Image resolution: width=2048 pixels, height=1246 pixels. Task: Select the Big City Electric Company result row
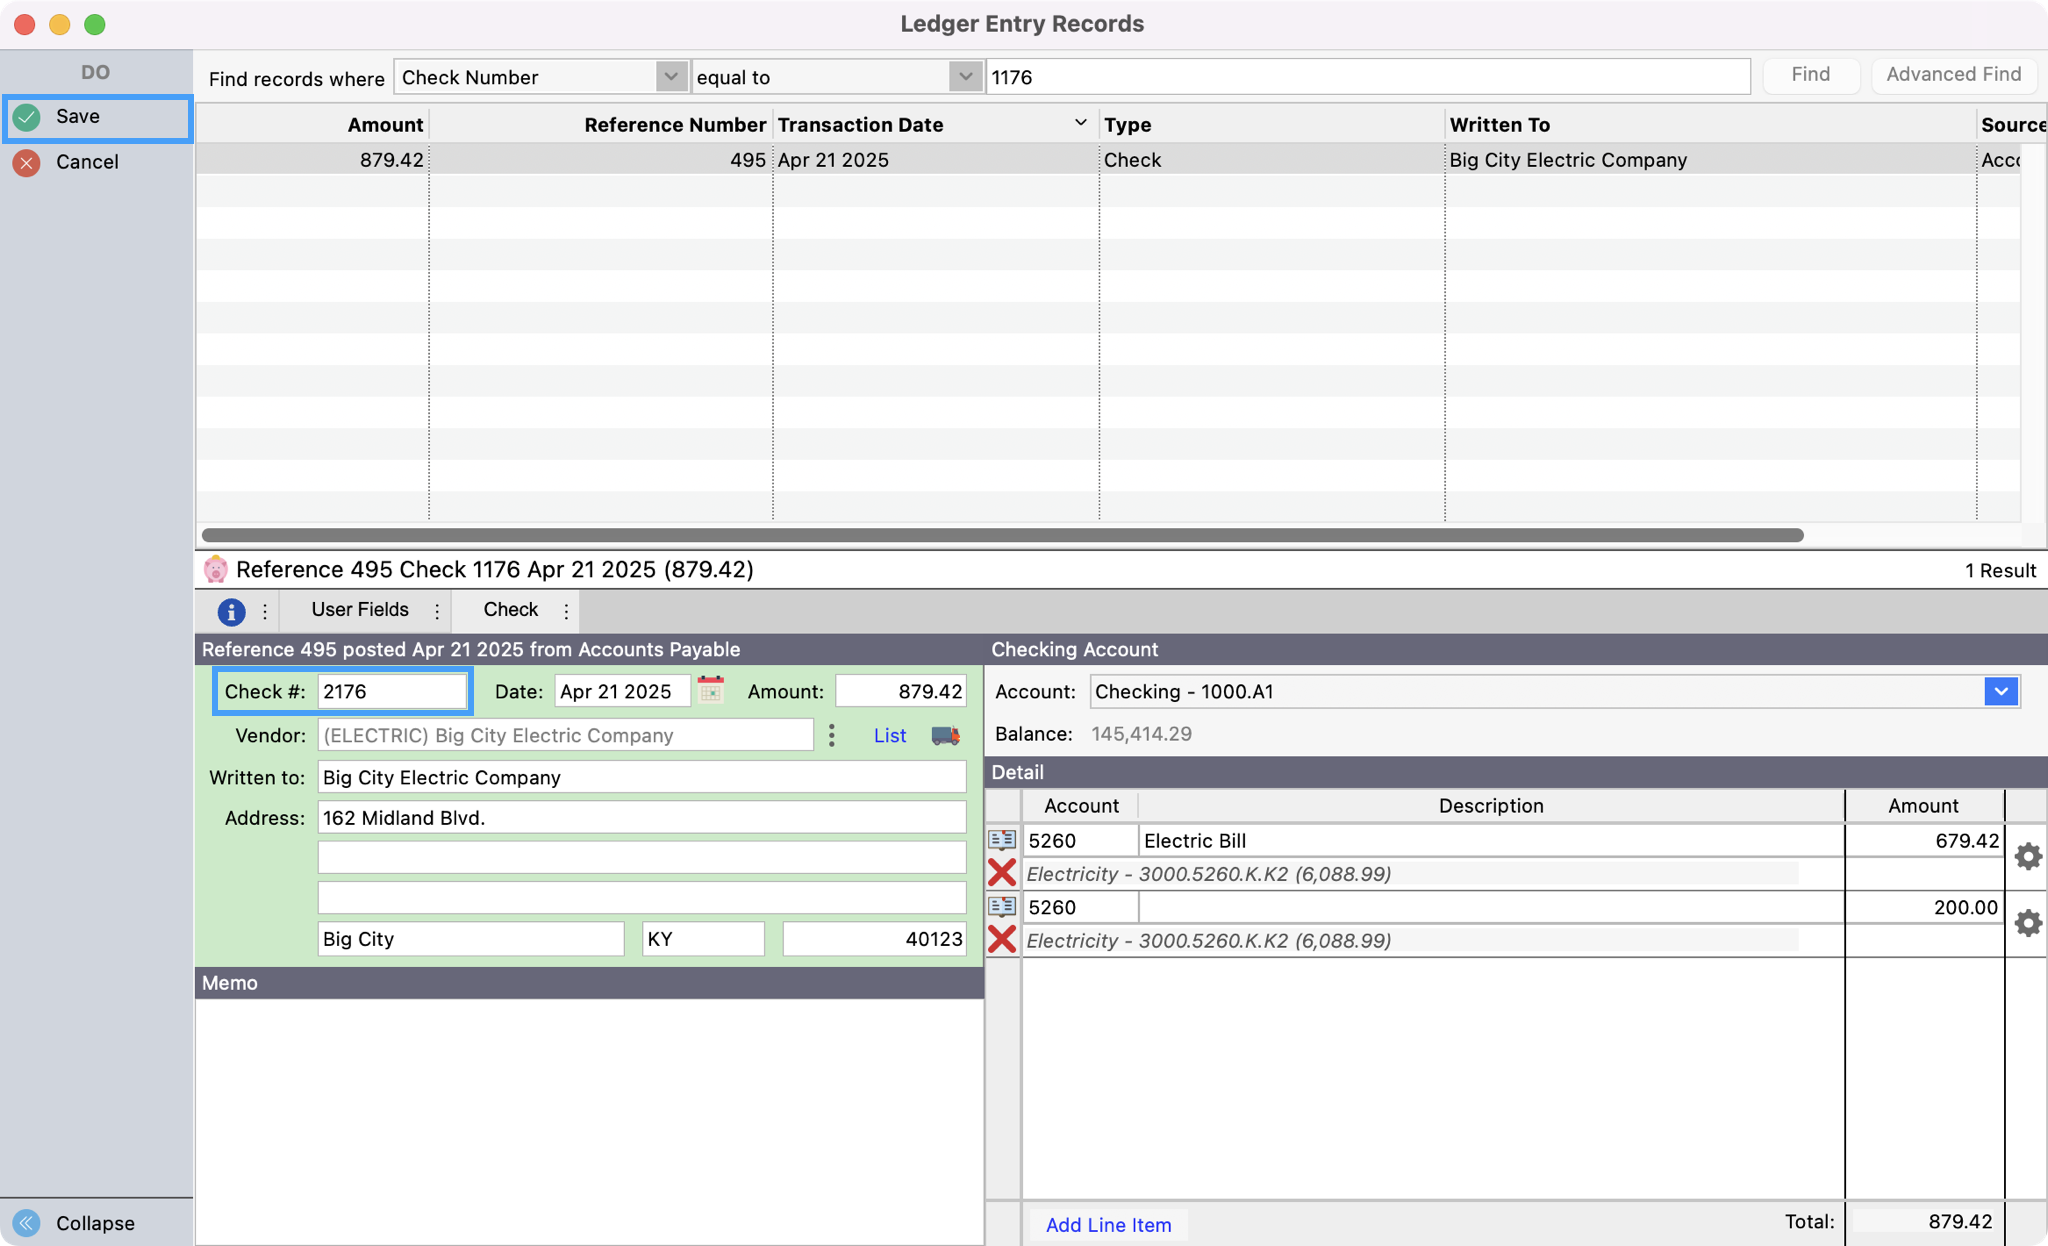tap(1100, 159)
